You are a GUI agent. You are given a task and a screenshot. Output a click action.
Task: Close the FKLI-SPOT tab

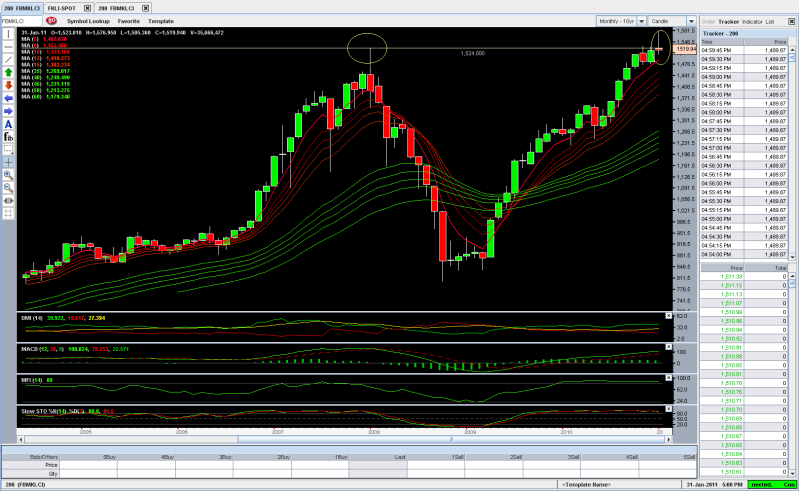[x=87, y=8]
